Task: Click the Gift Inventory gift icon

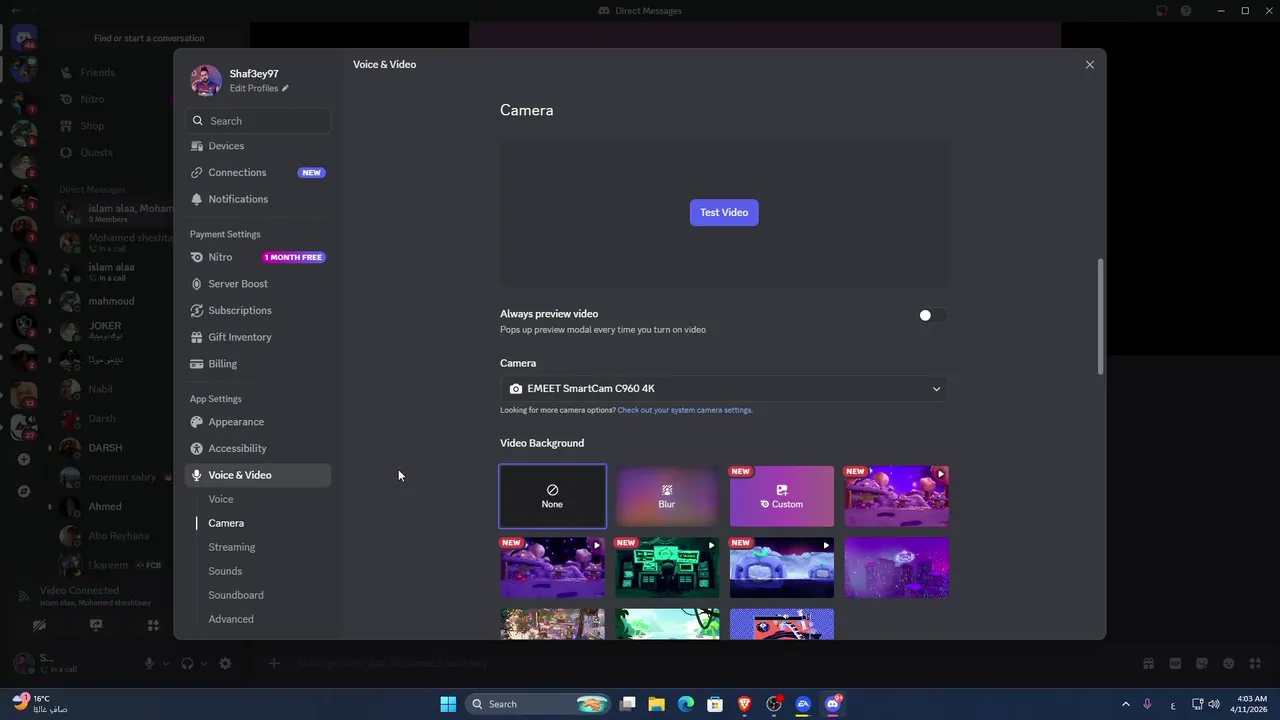Action: 197,337
